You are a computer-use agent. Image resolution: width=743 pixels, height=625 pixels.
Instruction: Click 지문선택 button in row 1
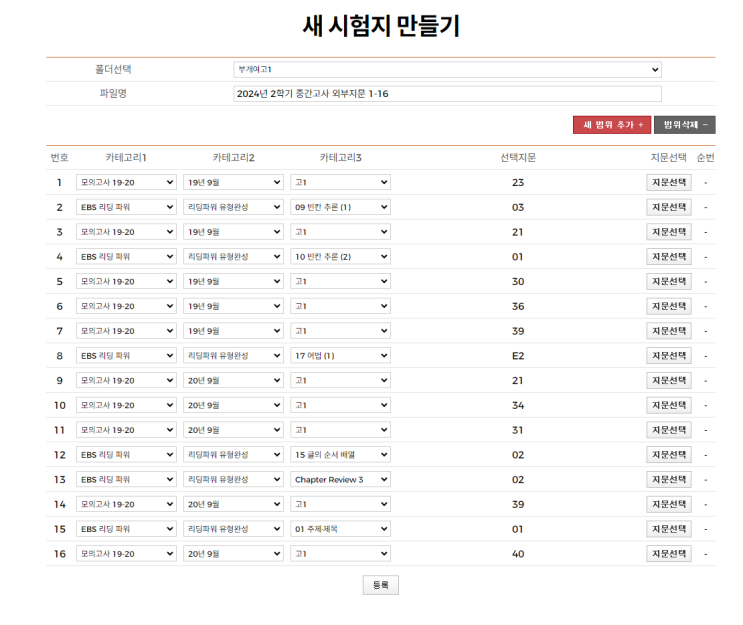pyautogui.click(x=669, y=182)
